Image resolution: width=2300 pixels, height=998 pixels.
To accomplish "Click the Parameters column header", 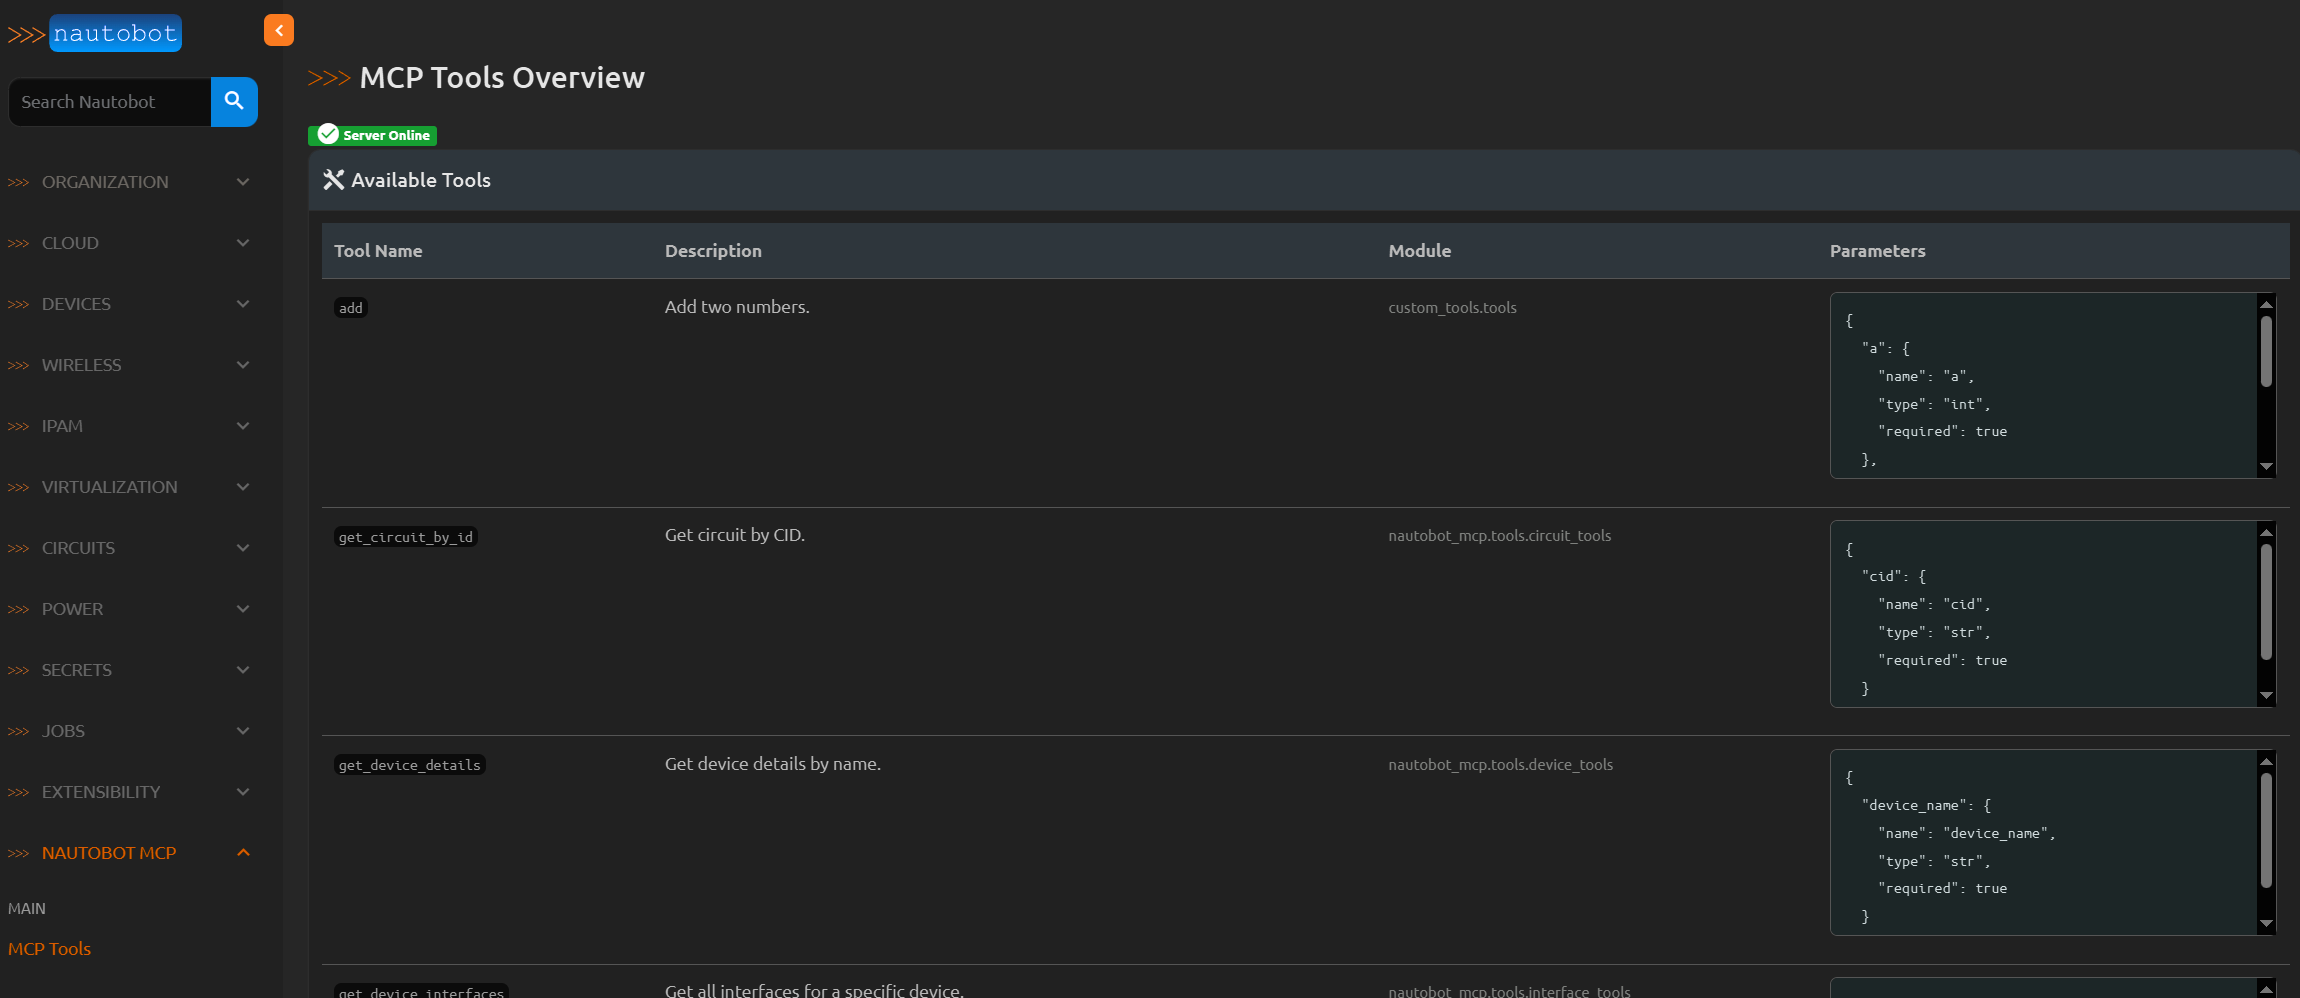I will click(1877, 251).
